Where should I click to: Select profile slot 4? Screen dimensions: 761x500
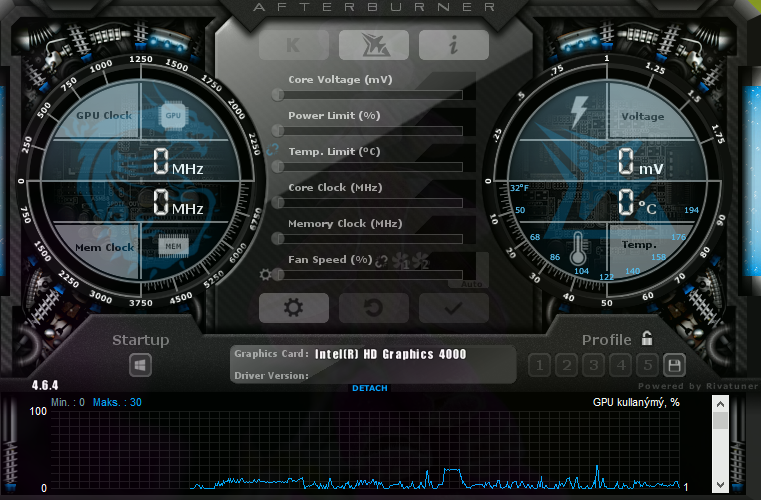(x=620, y=366)
